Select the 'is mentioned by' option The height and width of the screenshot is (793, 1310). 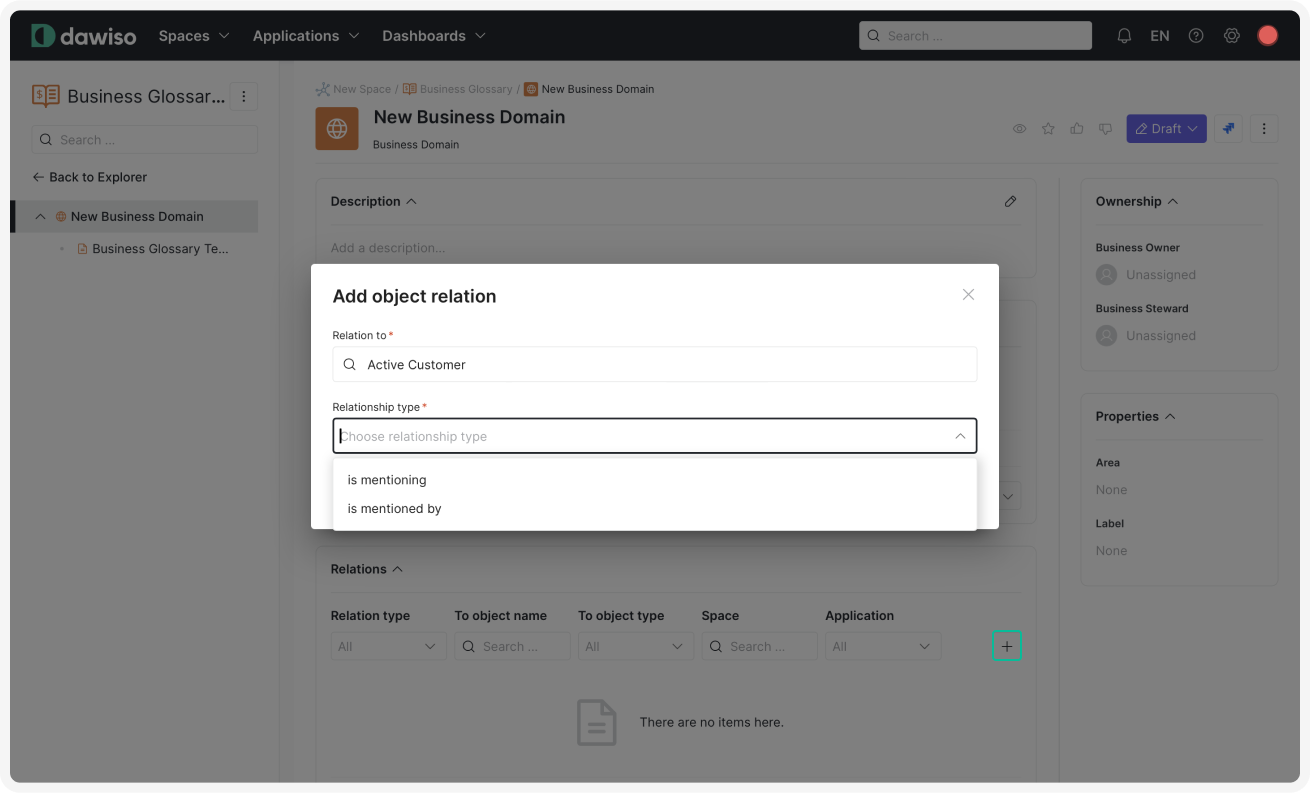coord(394,509)
